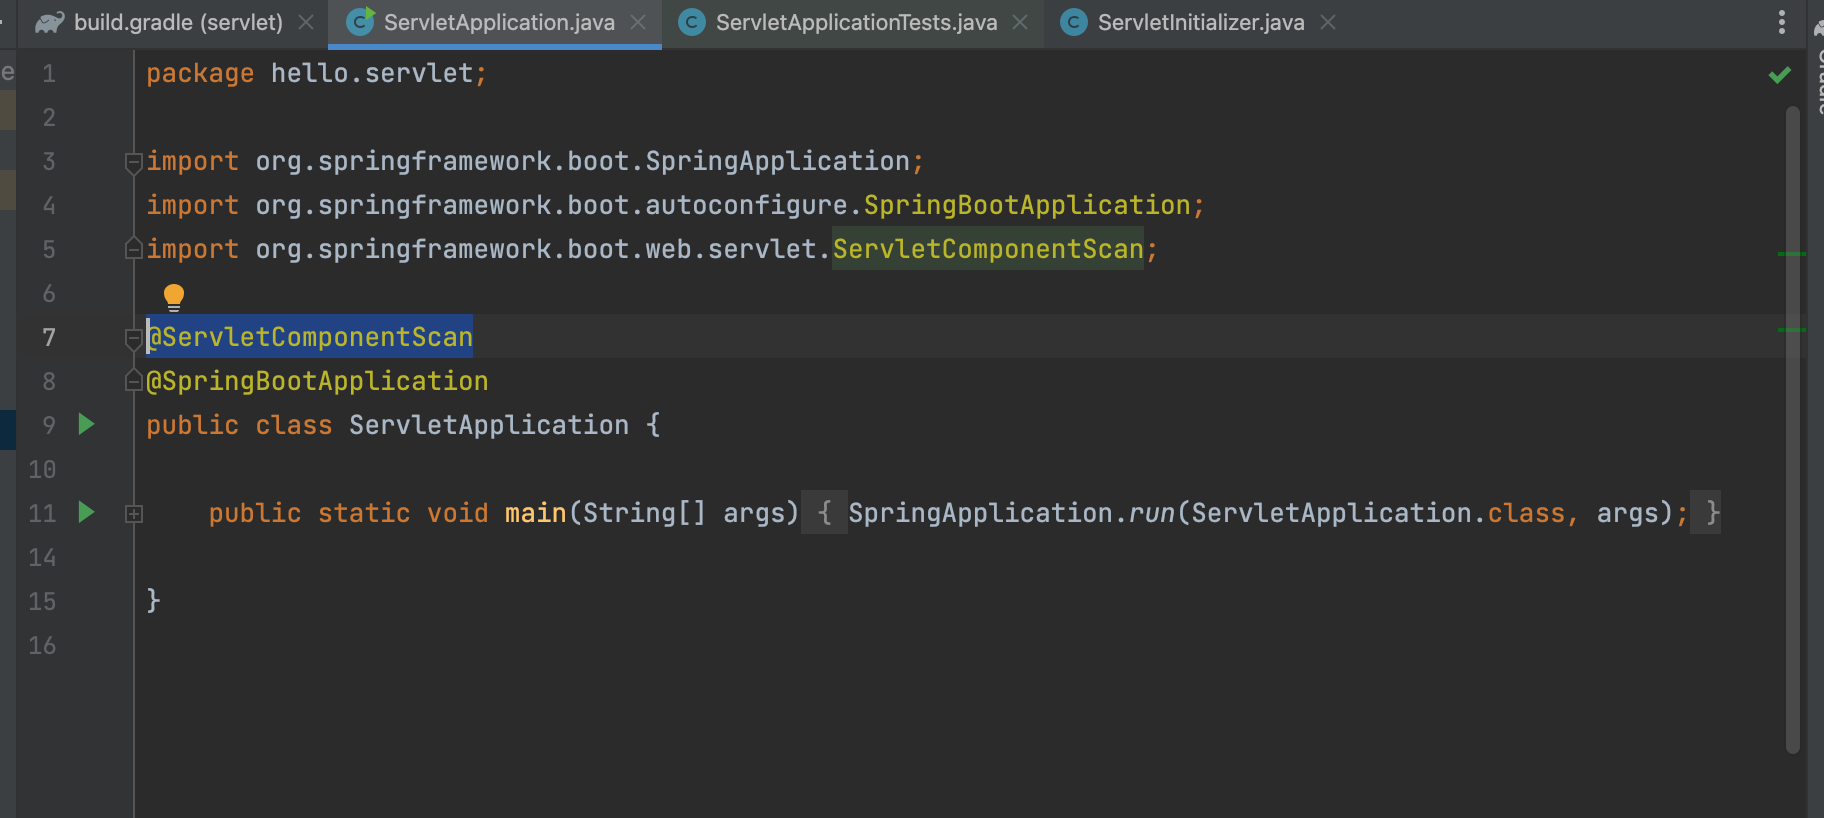Image resolution: width=1824 pixels, height=818 pixels.
Task: Click the opening folded brace of main
Action: click(825, 513)
